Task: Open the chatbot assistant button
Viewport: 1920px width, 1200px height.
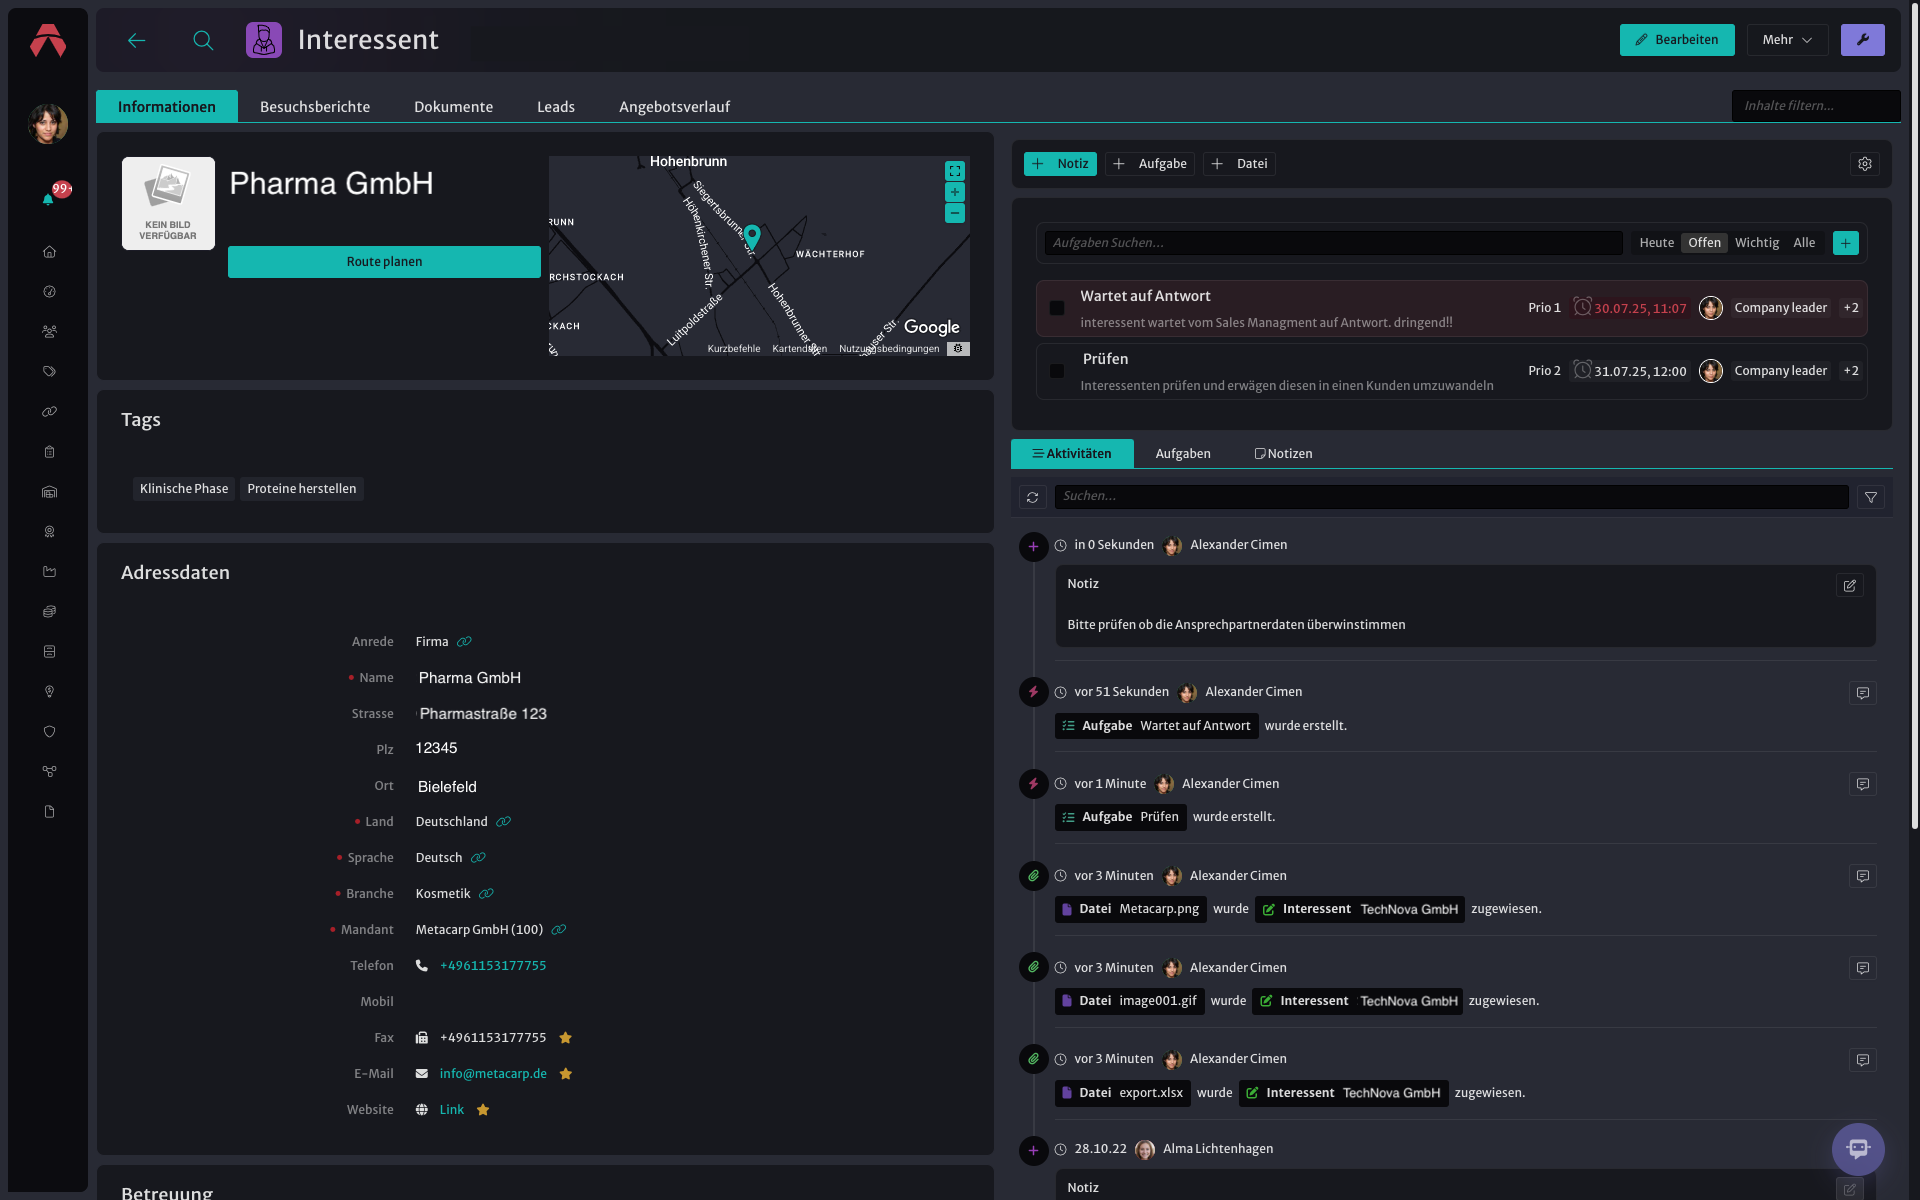Action: (1858, 1149)
